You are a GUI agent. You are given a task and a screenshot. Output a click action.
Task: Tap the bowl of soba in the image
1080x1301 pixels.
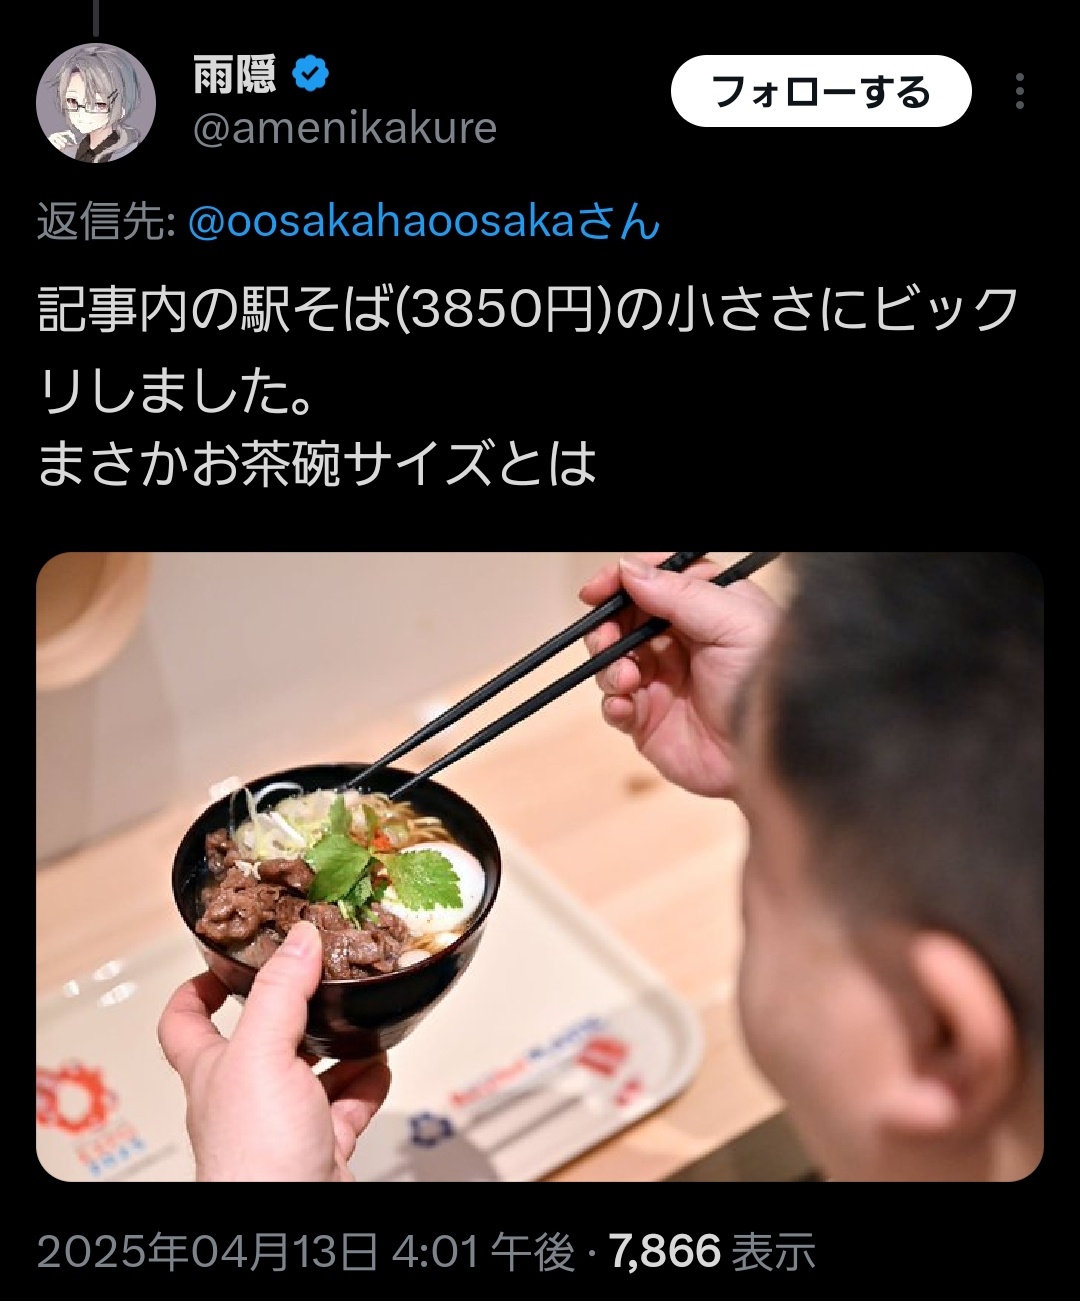[335, 905]
